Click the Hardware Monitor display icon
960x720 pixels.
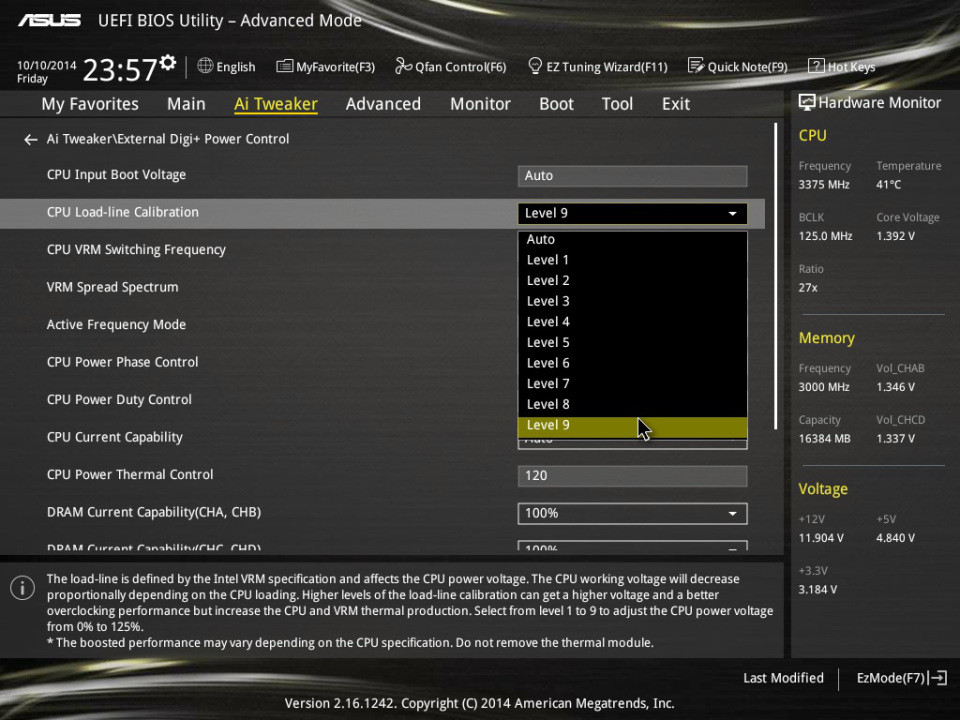point(807,102)
